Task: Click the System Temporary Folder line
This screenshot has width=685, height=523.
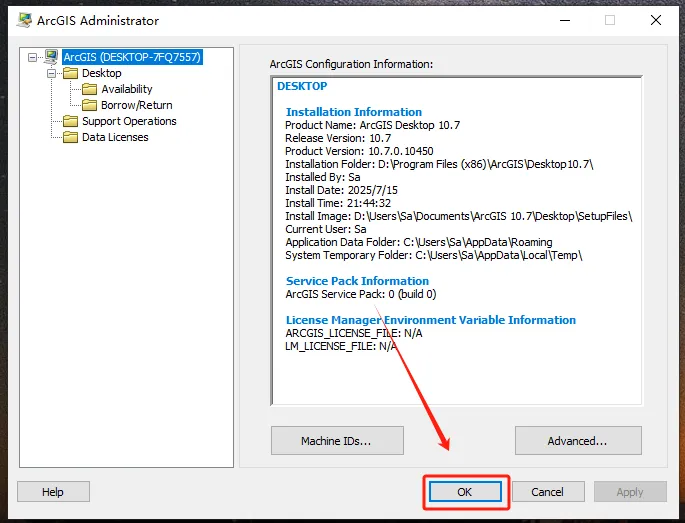Action: point(434,256)
